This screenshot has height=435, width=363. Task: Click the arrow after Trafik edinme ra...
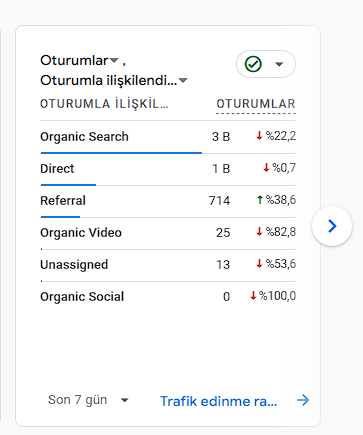[x=303, y=400]
